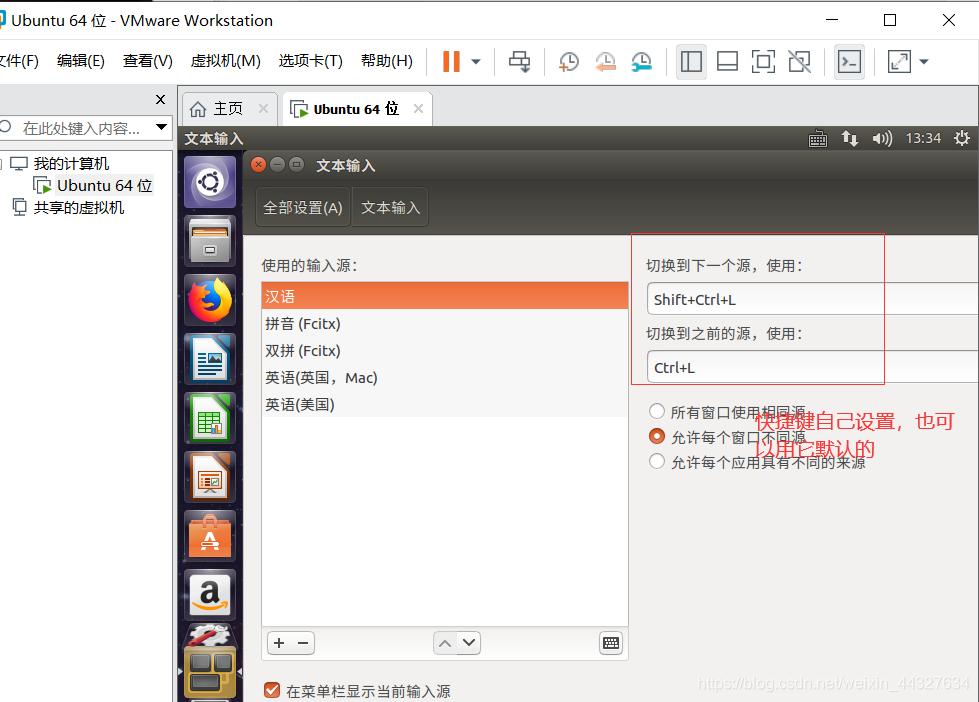The height and width of the screenshot is (702, 979).
Task: Click the keyboard input indicator in top panel
Action: coord(817,138)
